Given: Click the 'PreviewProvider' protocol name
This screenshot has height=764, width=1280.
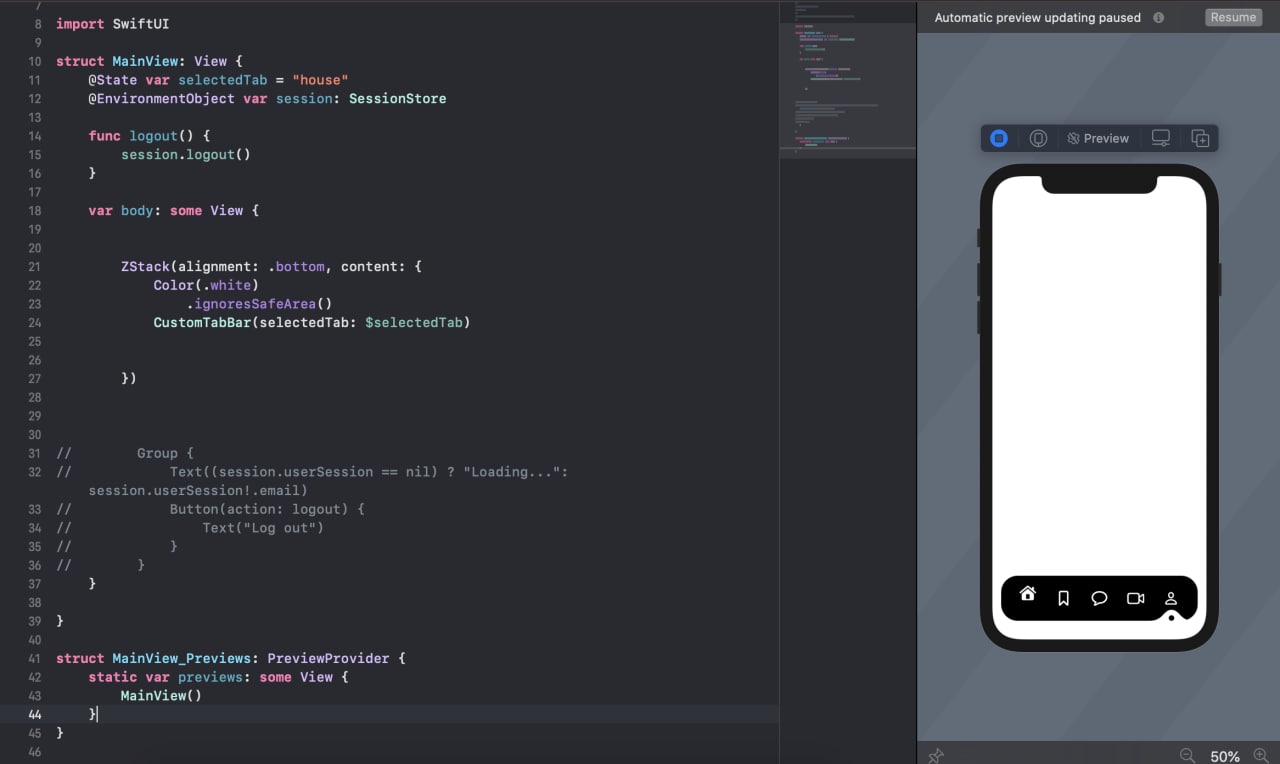Looking at the screenshot, I should [328, 659].
